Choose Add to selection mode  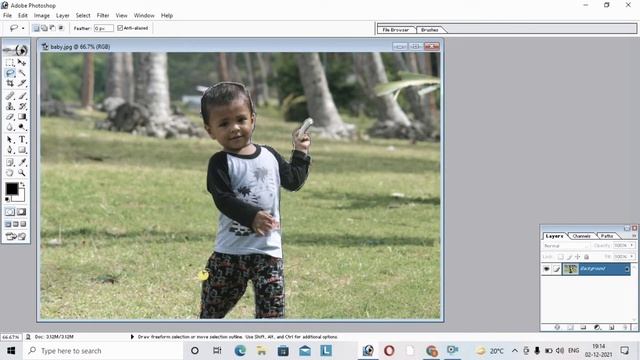tap(44, 28)
